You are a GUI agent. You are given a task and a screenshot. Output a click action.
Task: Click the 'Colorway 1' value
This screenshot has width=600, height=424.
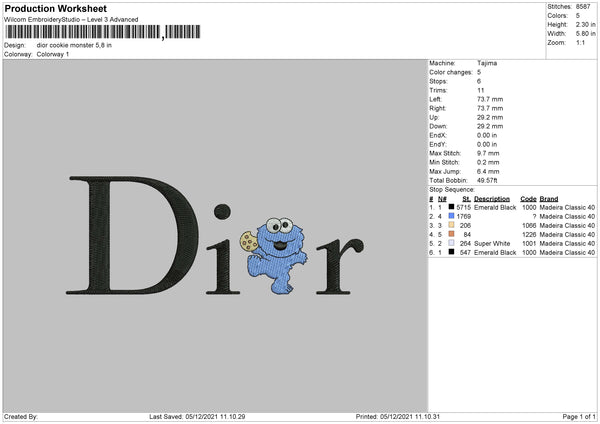[x=53, y=54]
